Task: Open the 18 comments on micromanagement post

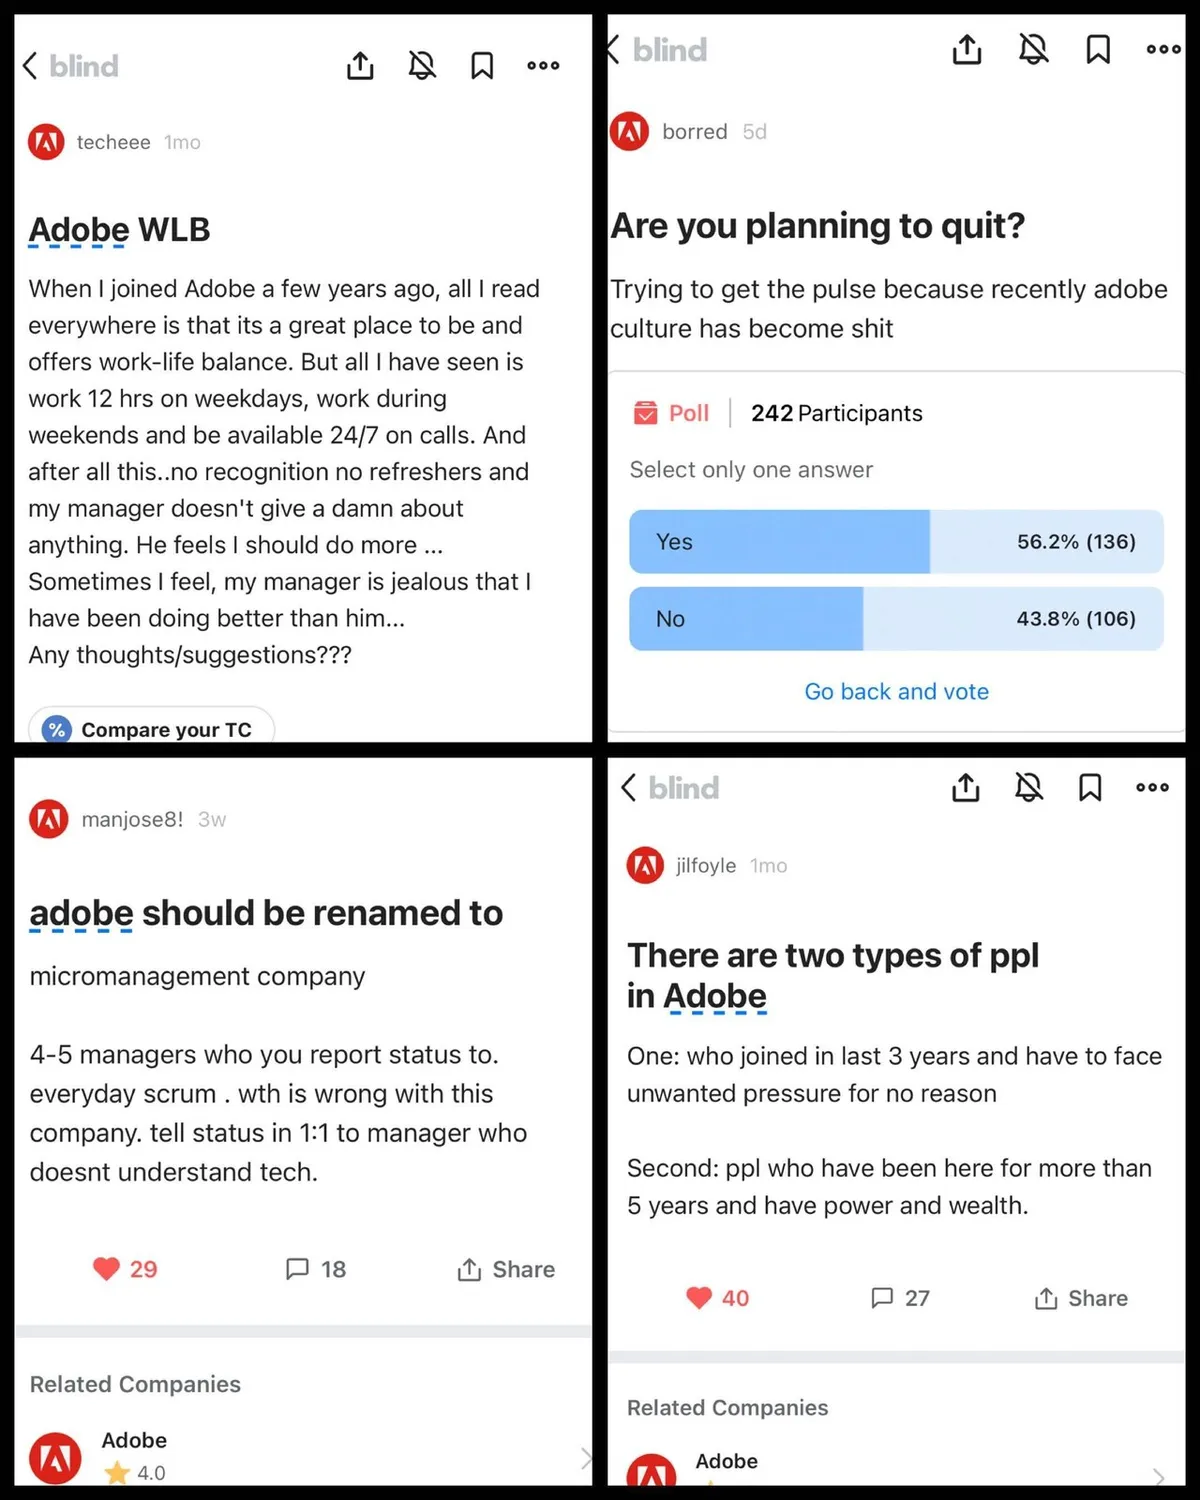Action: tap(316, 1269)
